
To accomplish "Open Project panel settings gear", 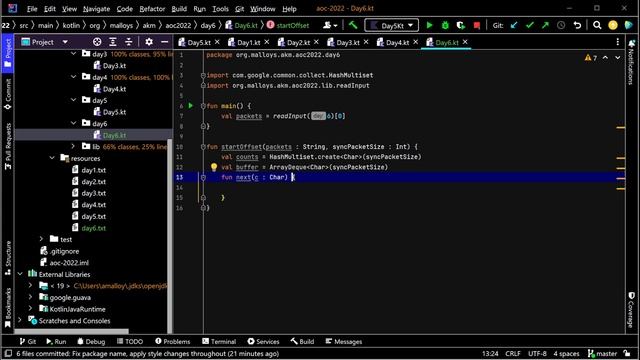I will click(x=149, y=42).
